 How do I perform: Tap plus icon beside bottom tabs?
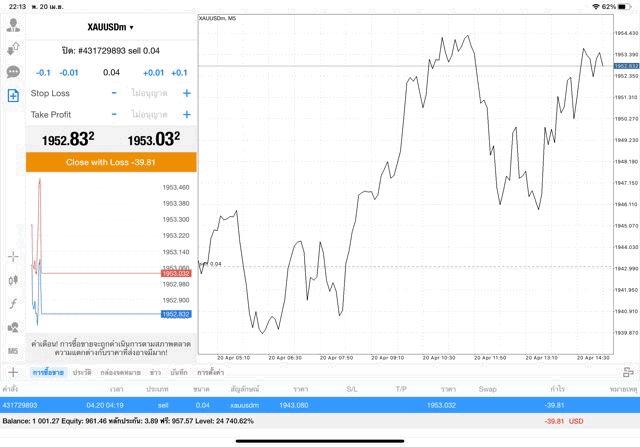click(13, 372)
